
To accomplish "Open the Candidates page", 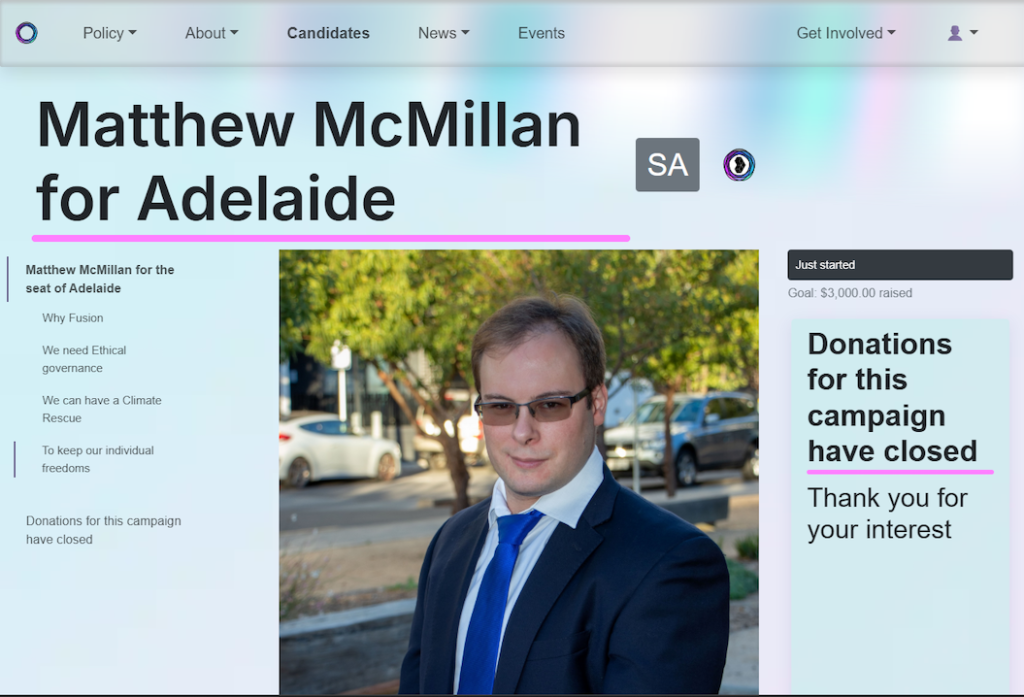I will 328,33.
